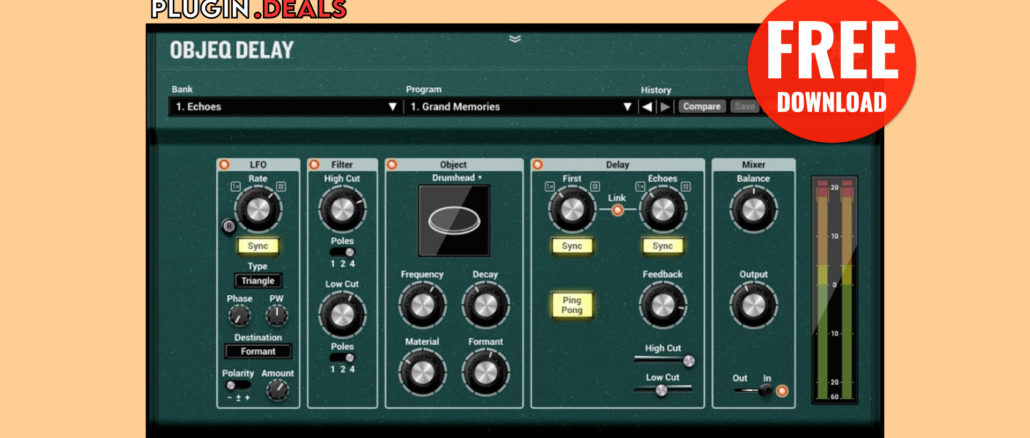Click the Delay First time knob
This screenshot has width=1030, height=438.
click(571, 209)
